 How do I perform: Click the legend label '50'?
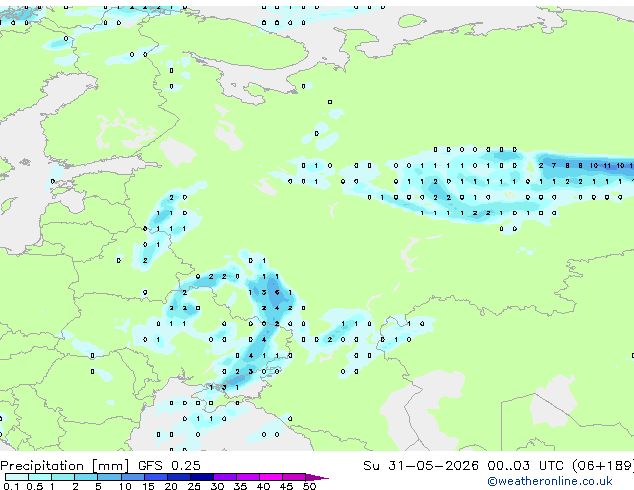[x=309, y=486]
